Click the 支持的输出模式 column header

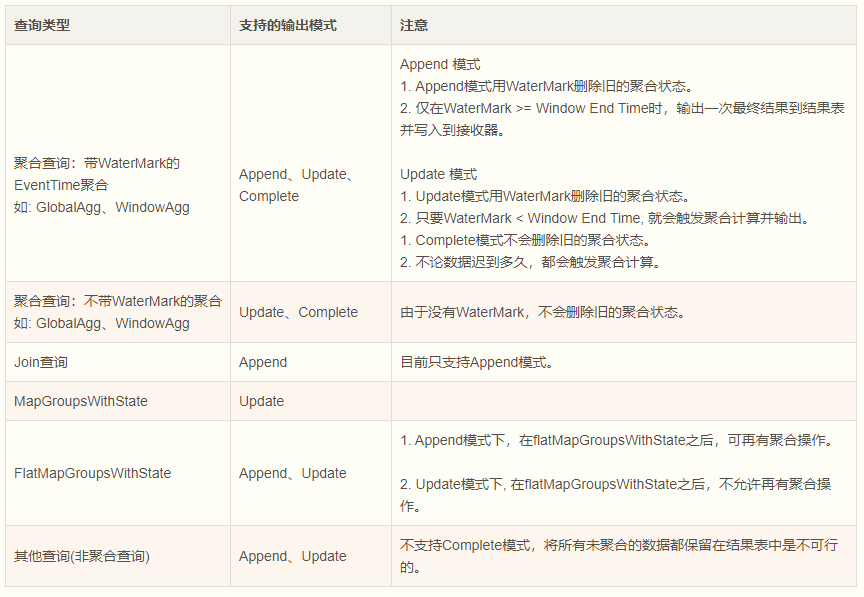(288, 25)
